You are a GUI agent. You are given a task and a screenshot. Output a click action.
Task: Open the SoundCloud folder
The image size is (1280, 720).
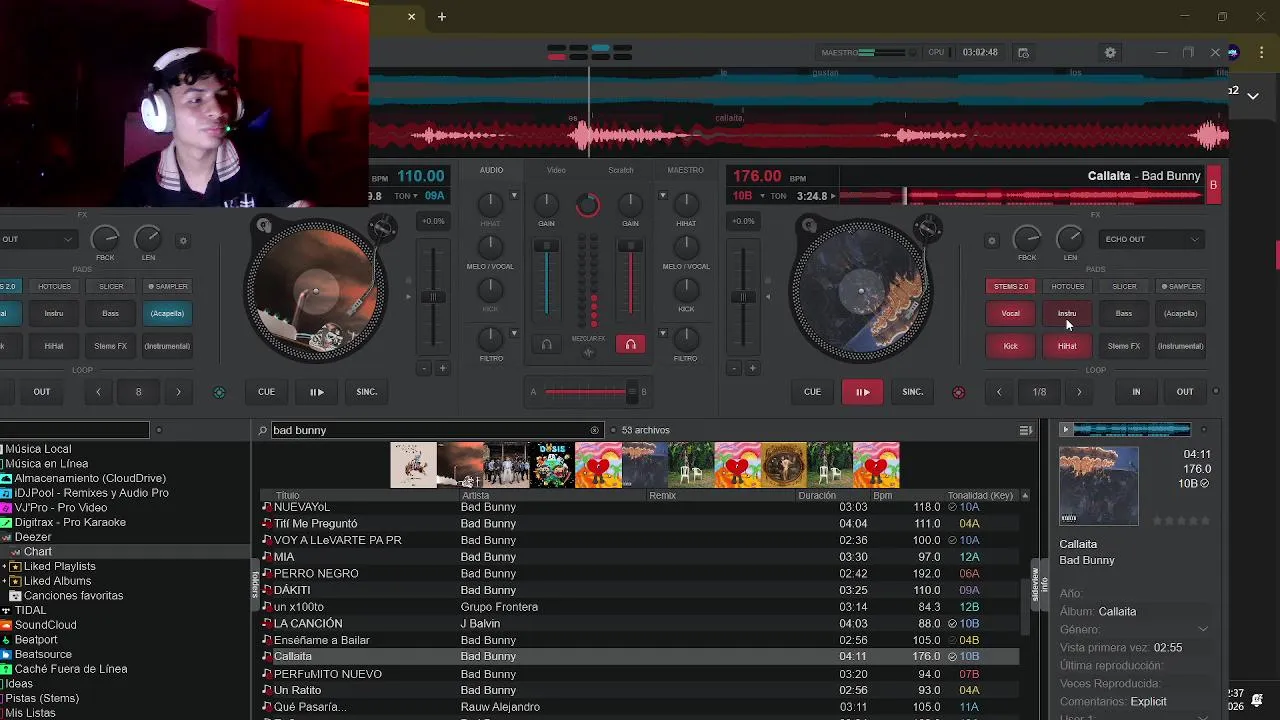click(x=45, y=625)
